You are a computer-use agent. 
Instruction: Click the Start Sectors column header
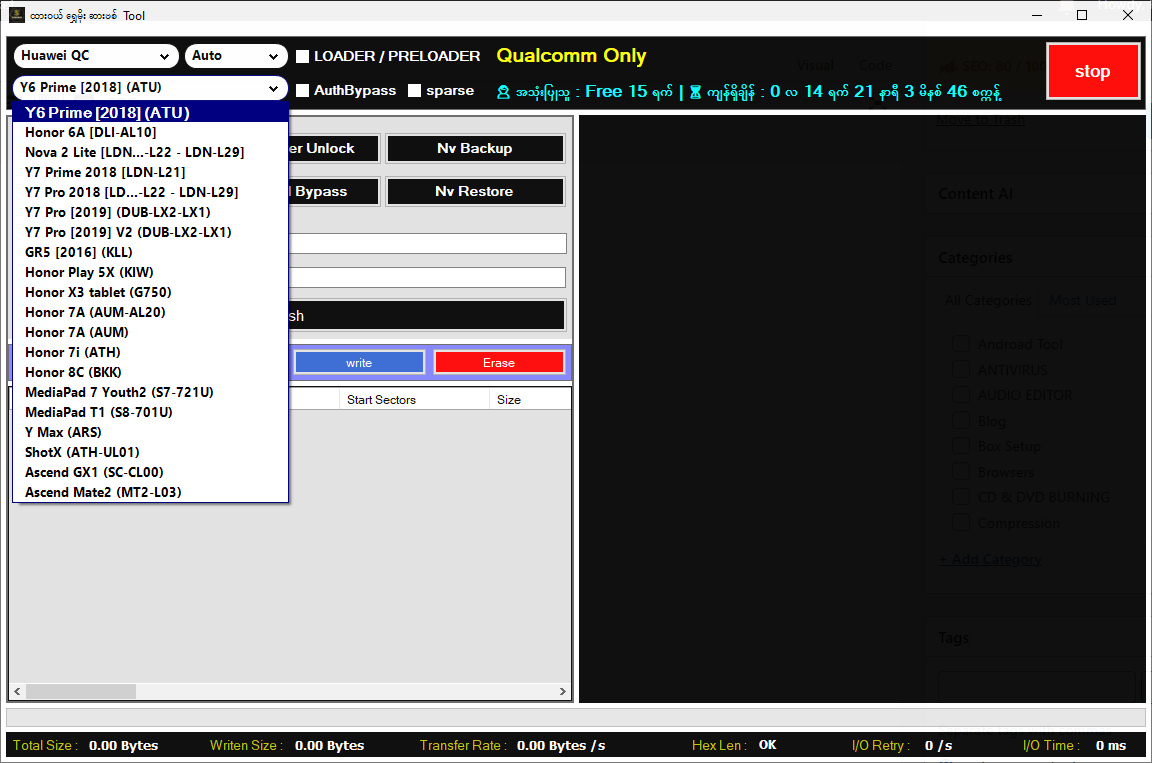pyautogui.click(x=381, y=400)
